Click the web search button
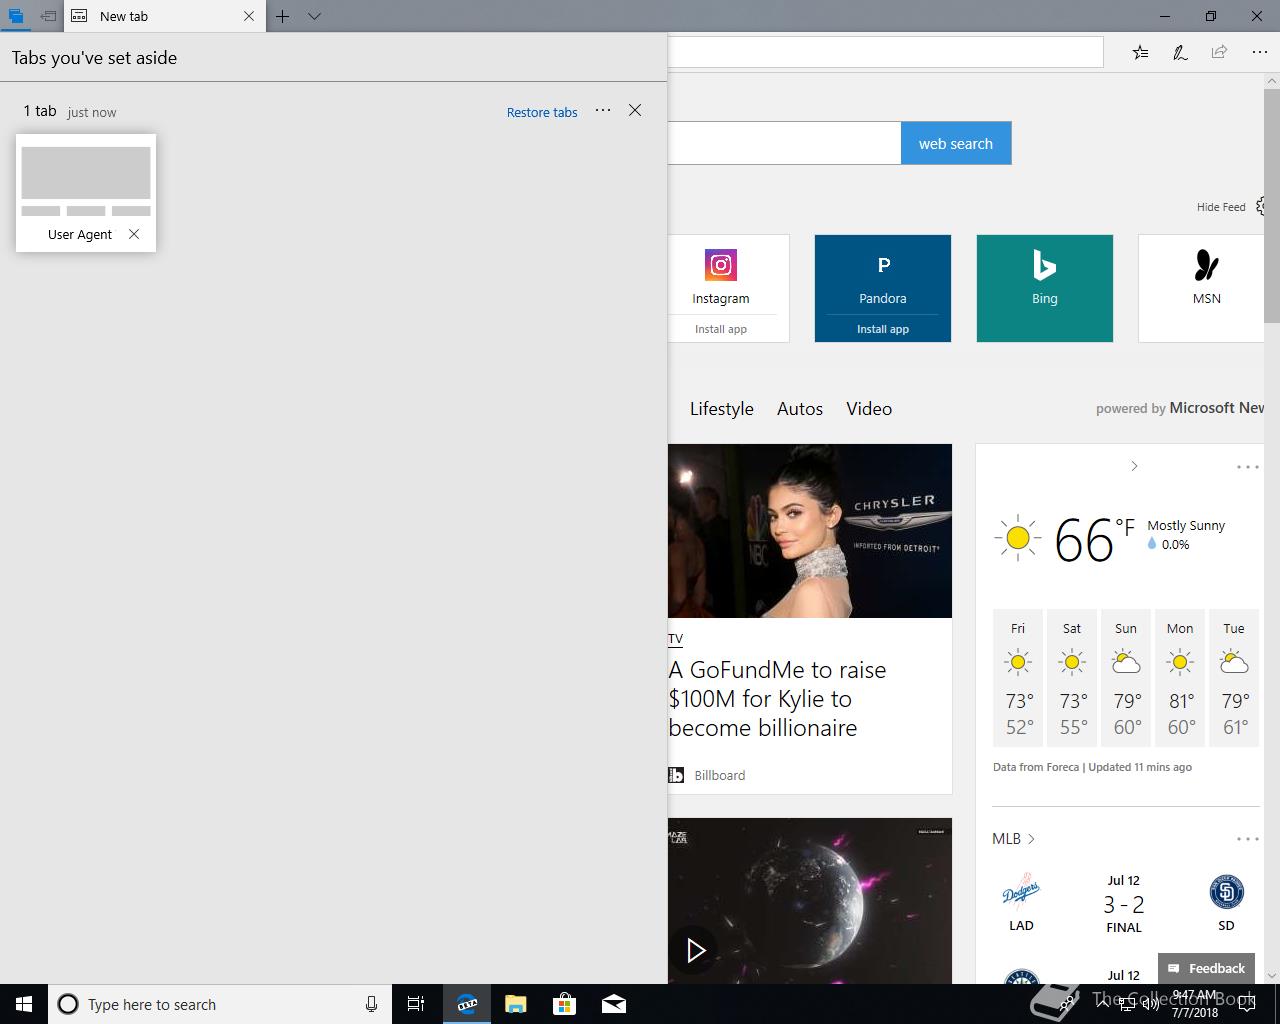The image size is (1280, 1024). (x=956, y=143)
